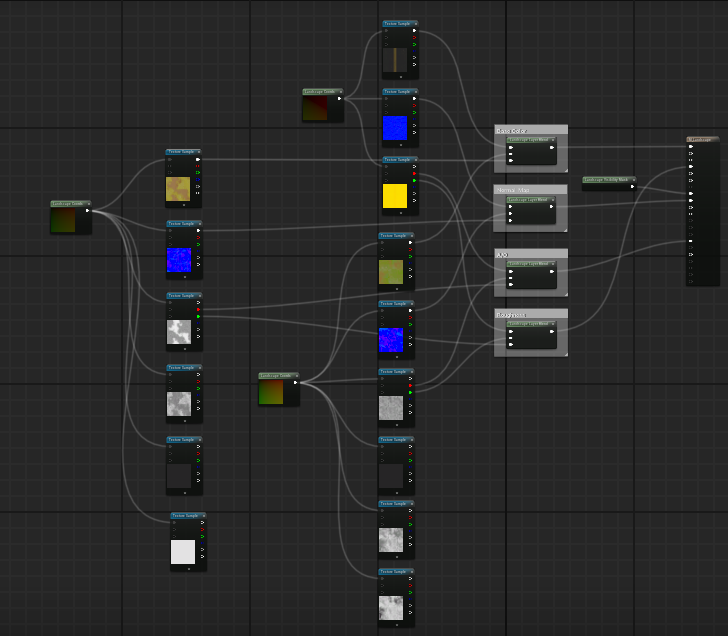728x636 pixels.
Task: Click green channel pin on yellow Texture Sample
Action: (x=414, y=180)
